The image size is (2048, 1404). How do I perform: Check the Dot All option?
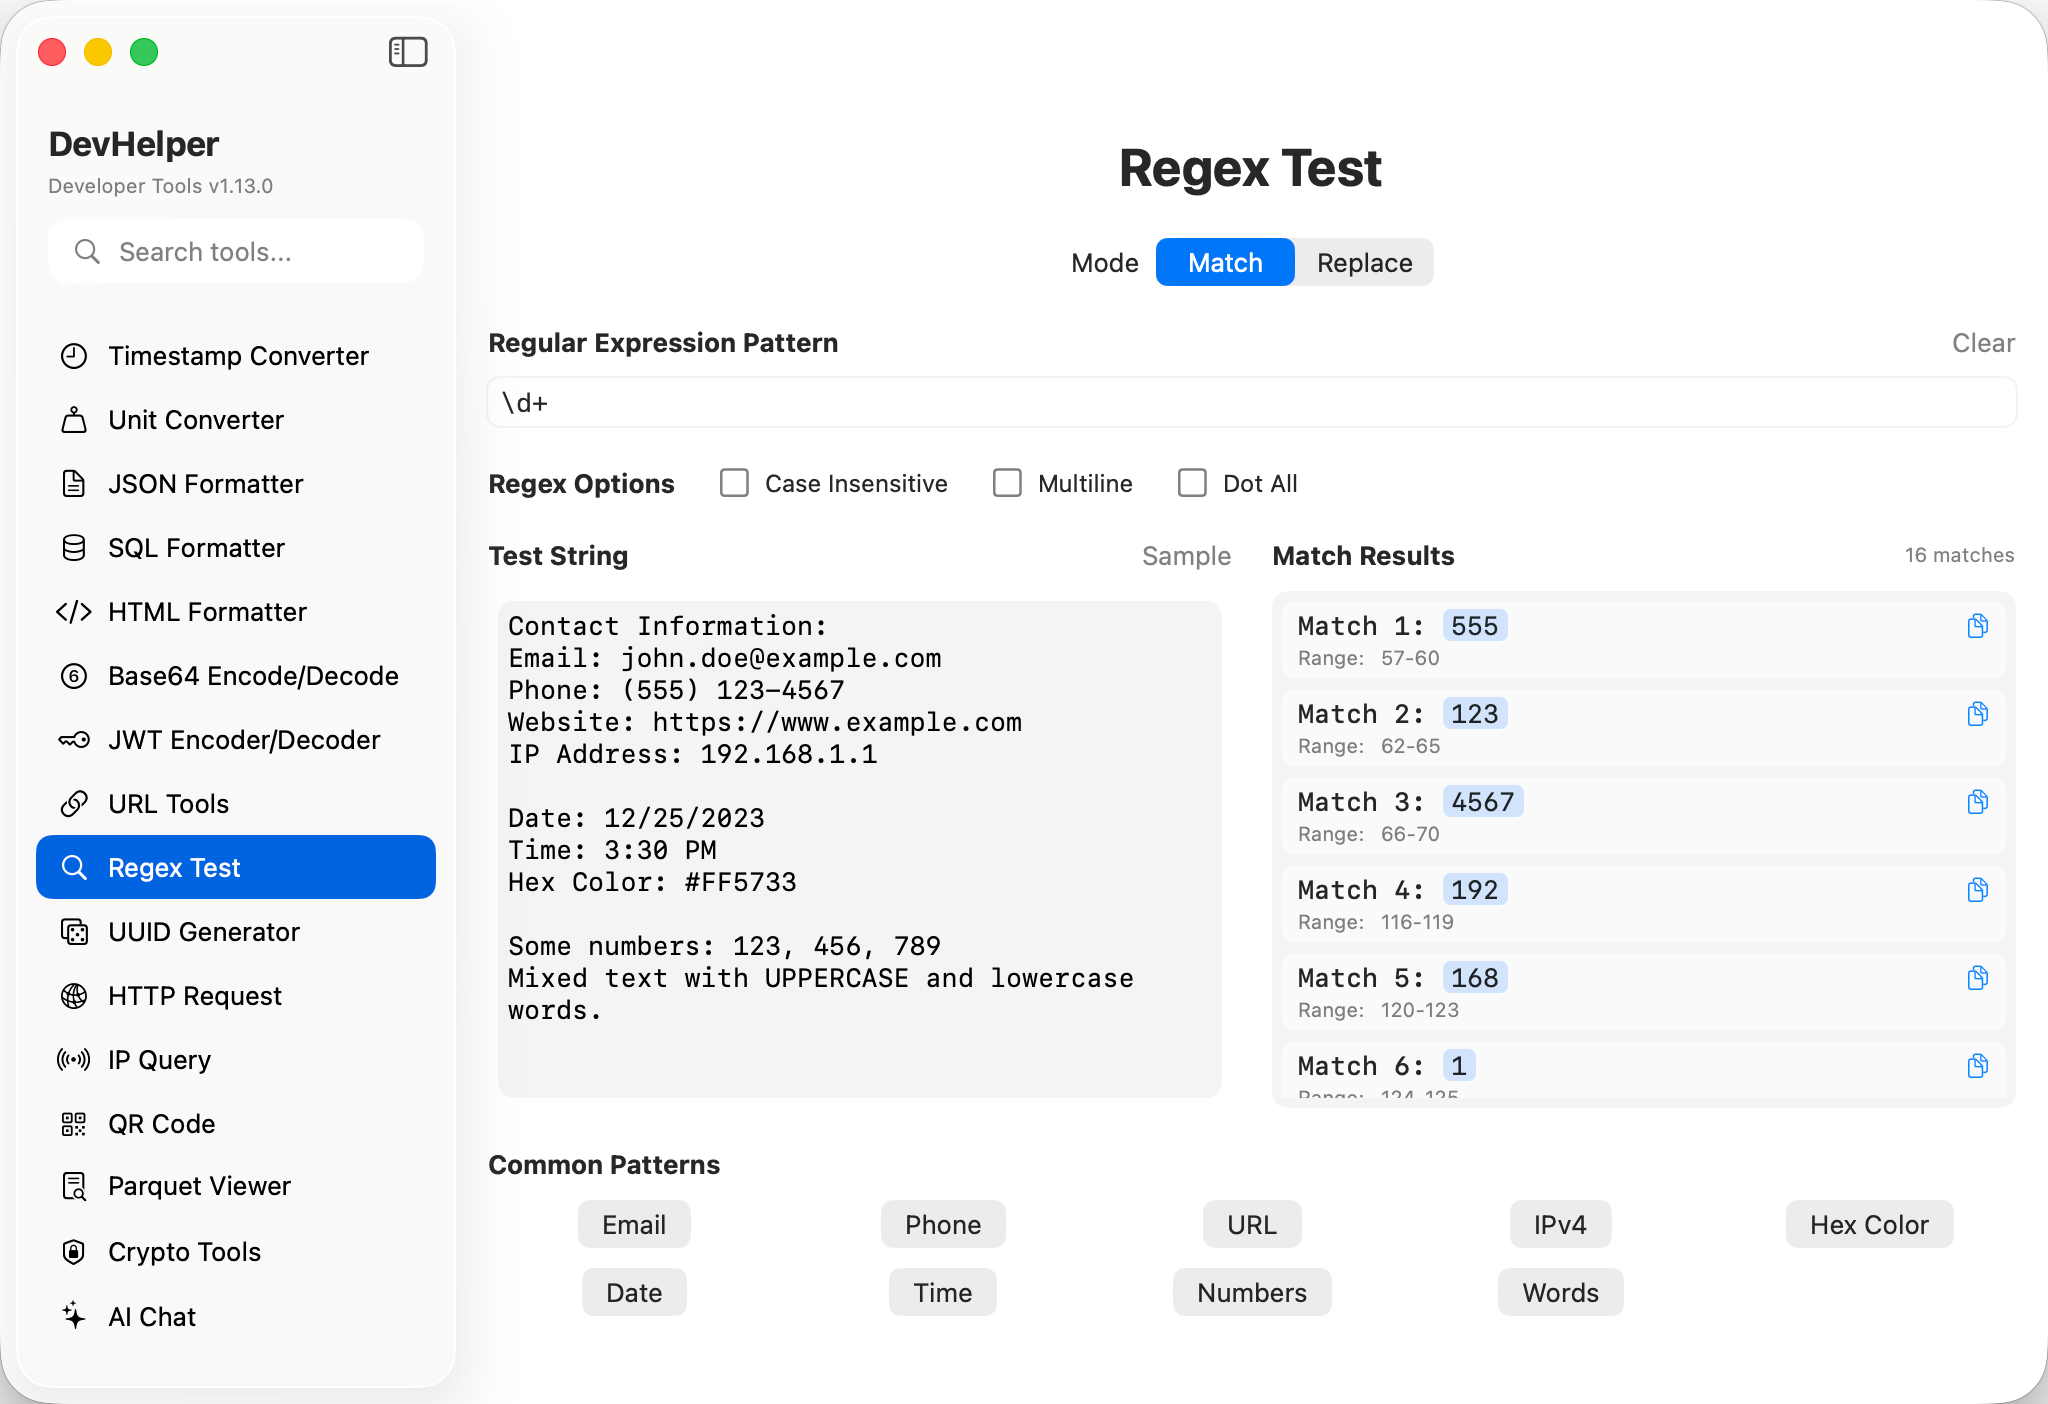click(1192, 484)
